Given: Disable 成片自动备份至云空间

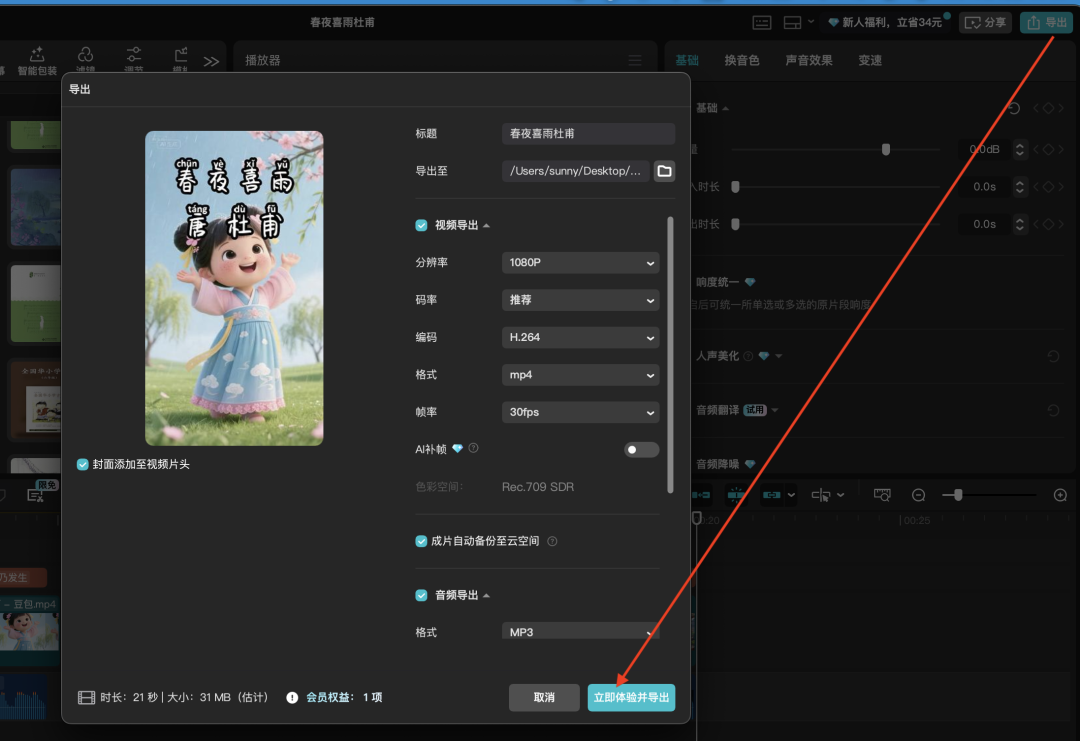Looking at the screenshot, I should [x=421, y=541].
